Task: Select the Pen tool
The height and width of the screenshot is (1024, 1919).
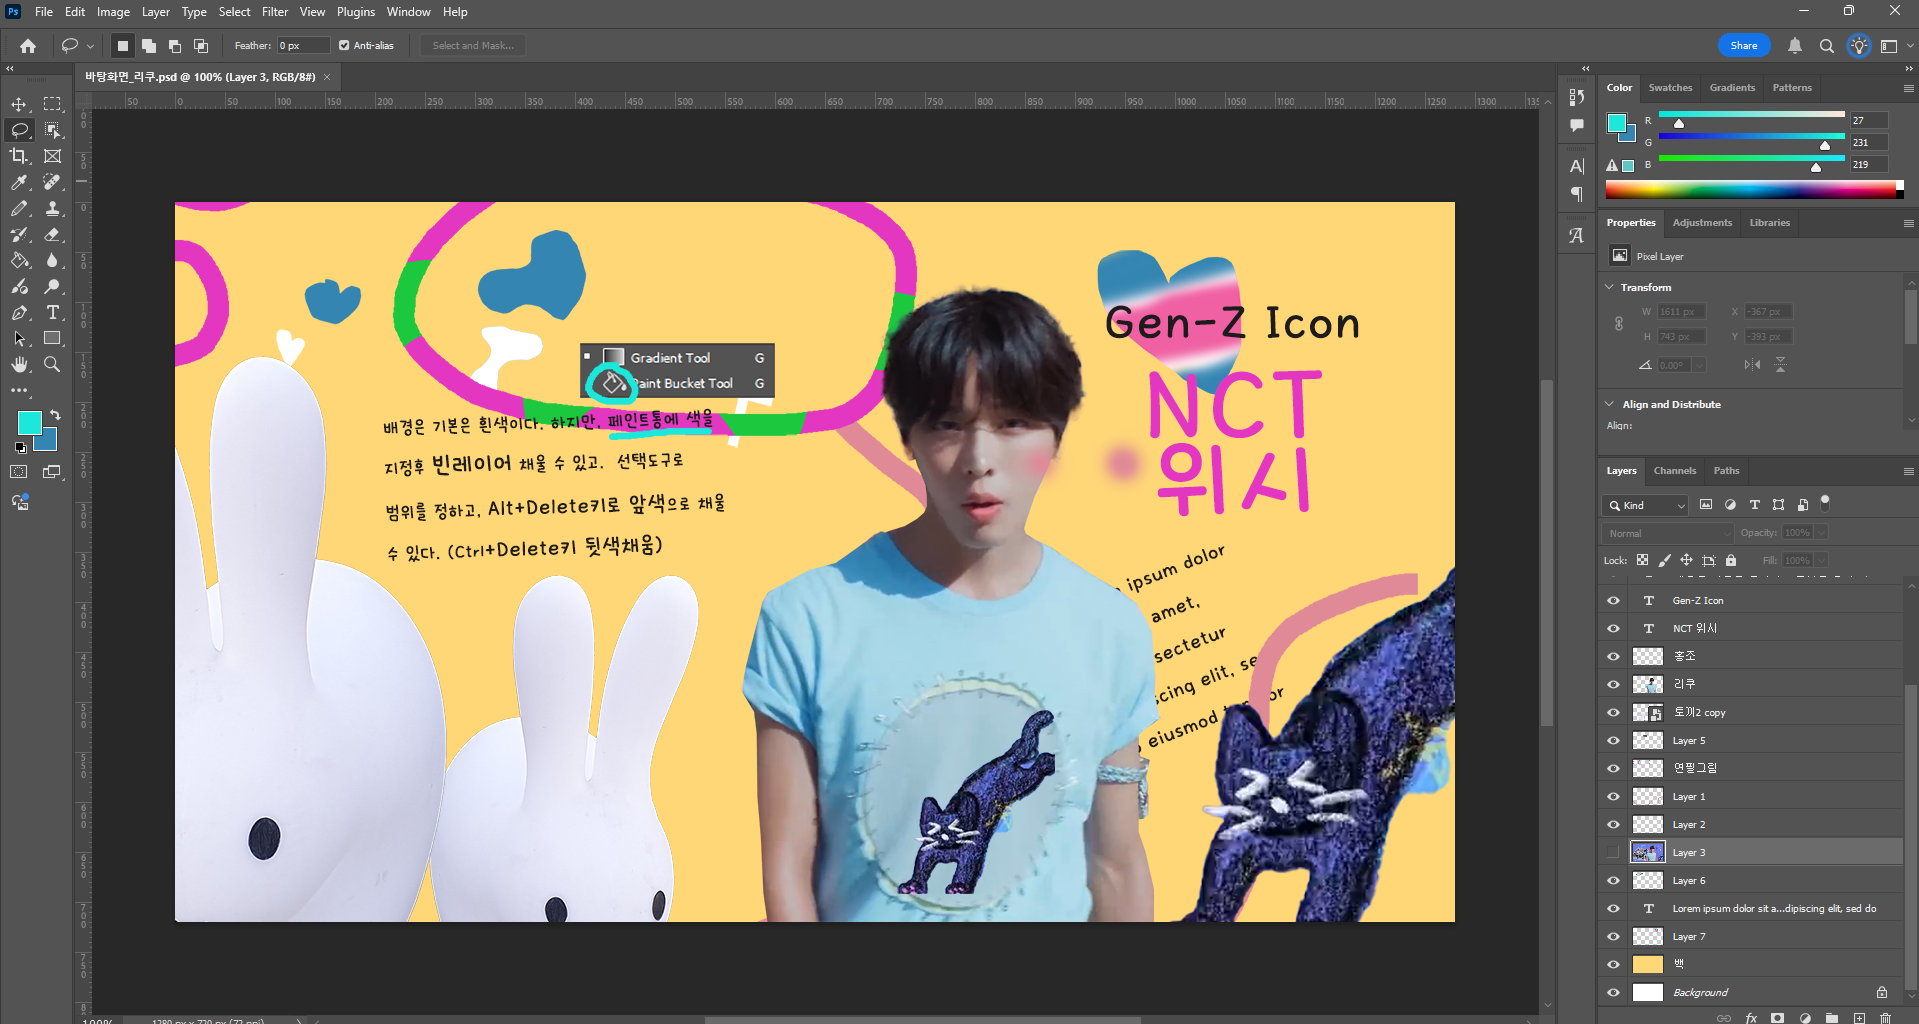Action: pyautogui.click(x=19, y=312)
